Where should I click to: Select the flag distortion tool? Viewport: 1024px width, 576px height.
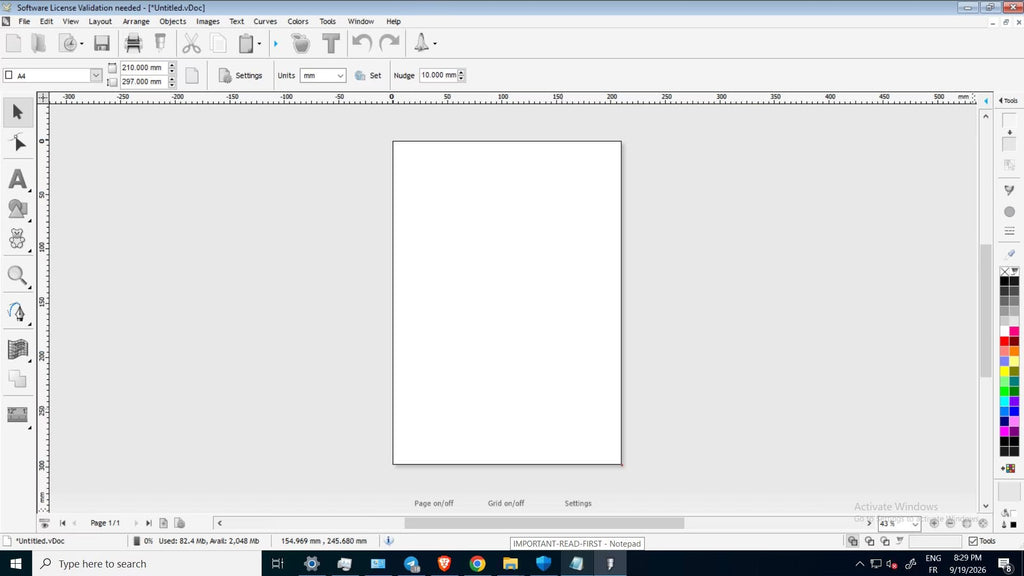(x=18, y=349)
